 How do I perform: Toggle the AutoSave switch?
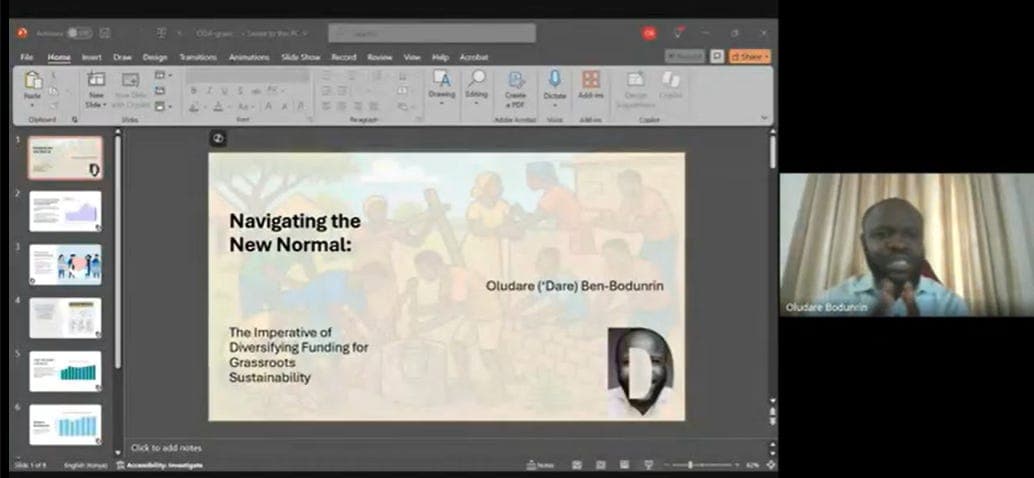point(78,33)
